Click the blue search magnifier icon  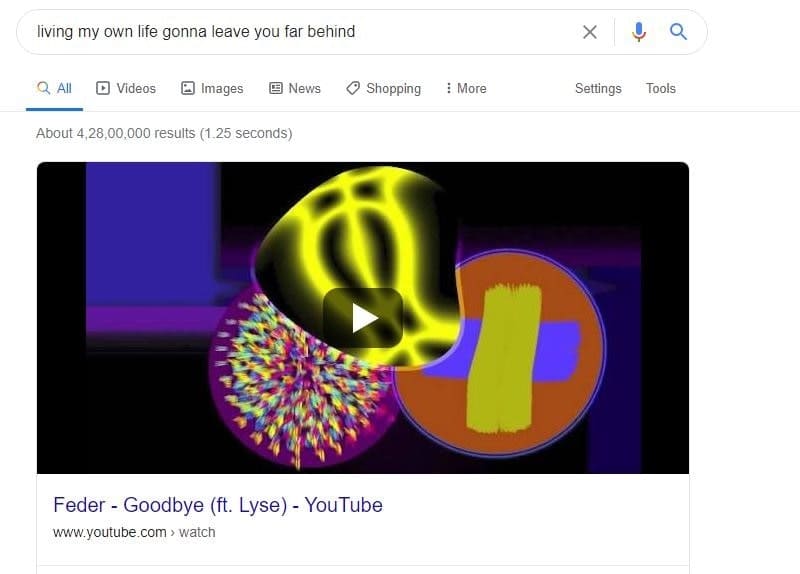[678, 32]
